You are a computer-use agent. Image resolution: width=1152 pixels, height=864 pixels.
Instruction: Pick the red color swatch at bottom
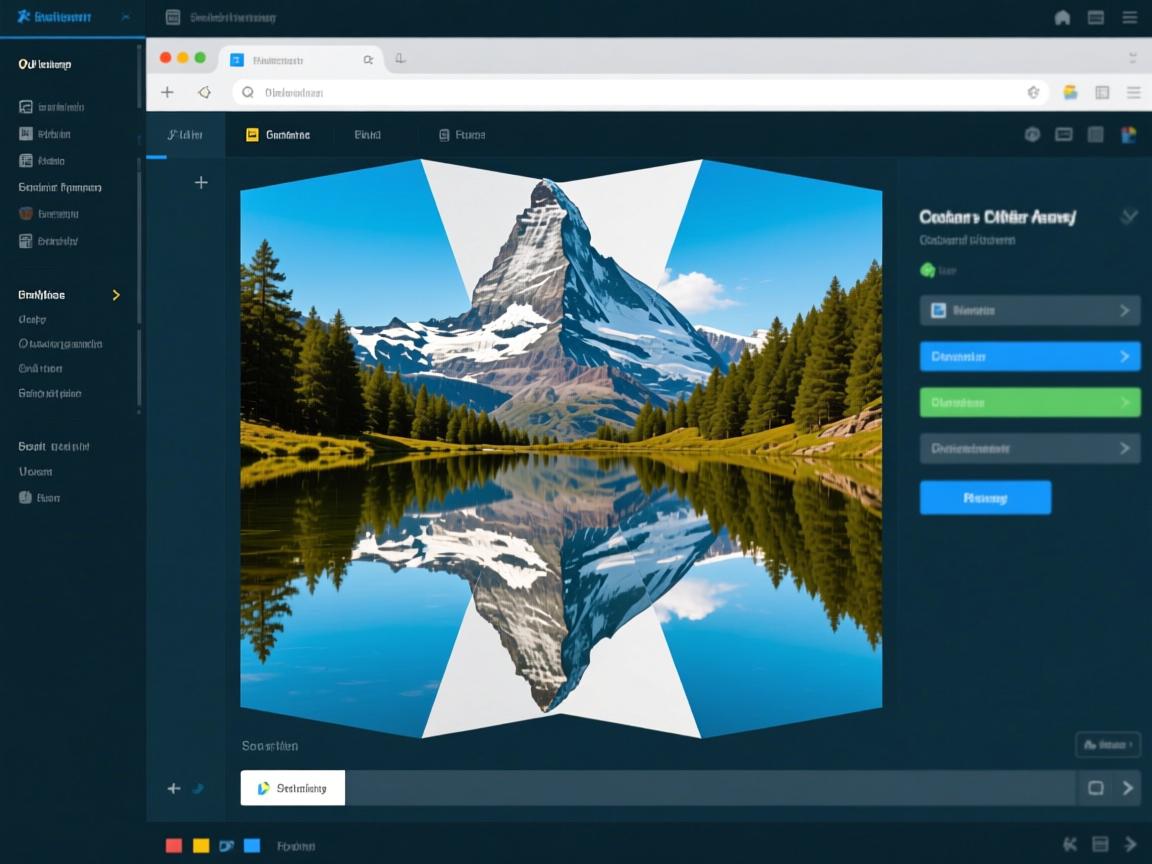click(x=174, y=846)
